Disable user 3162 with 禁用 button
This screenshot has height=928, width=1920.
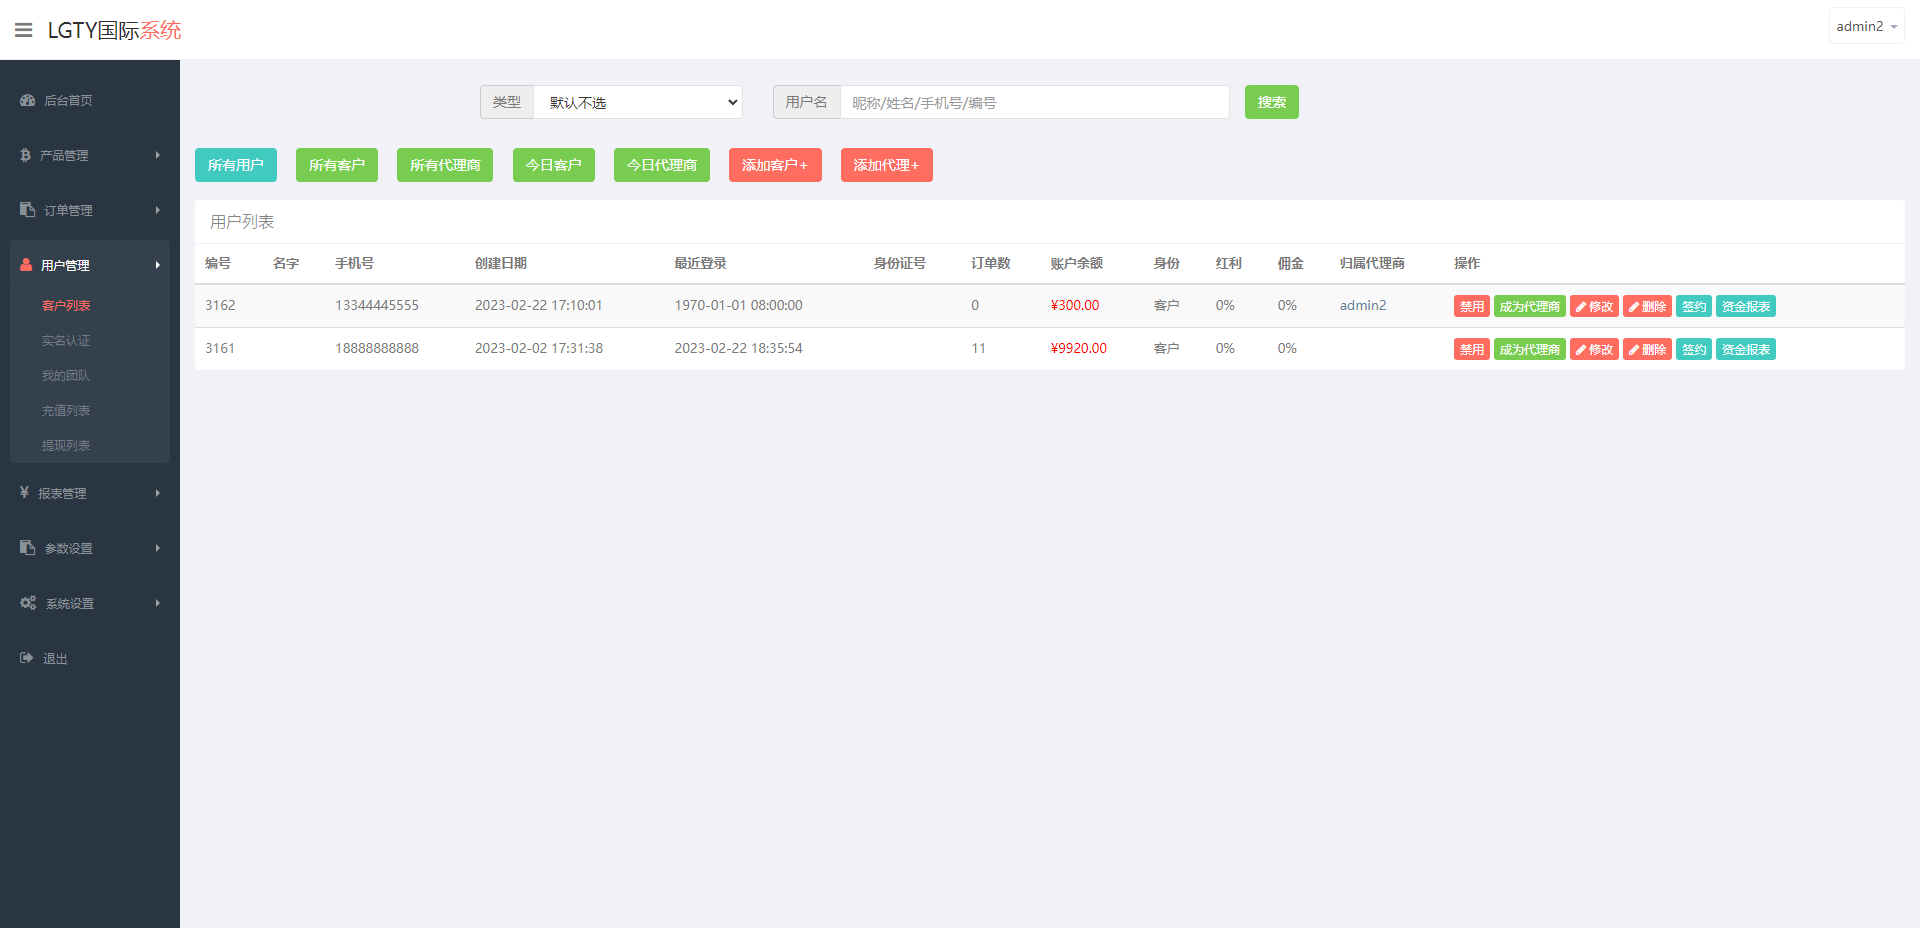click(1471, 307)
